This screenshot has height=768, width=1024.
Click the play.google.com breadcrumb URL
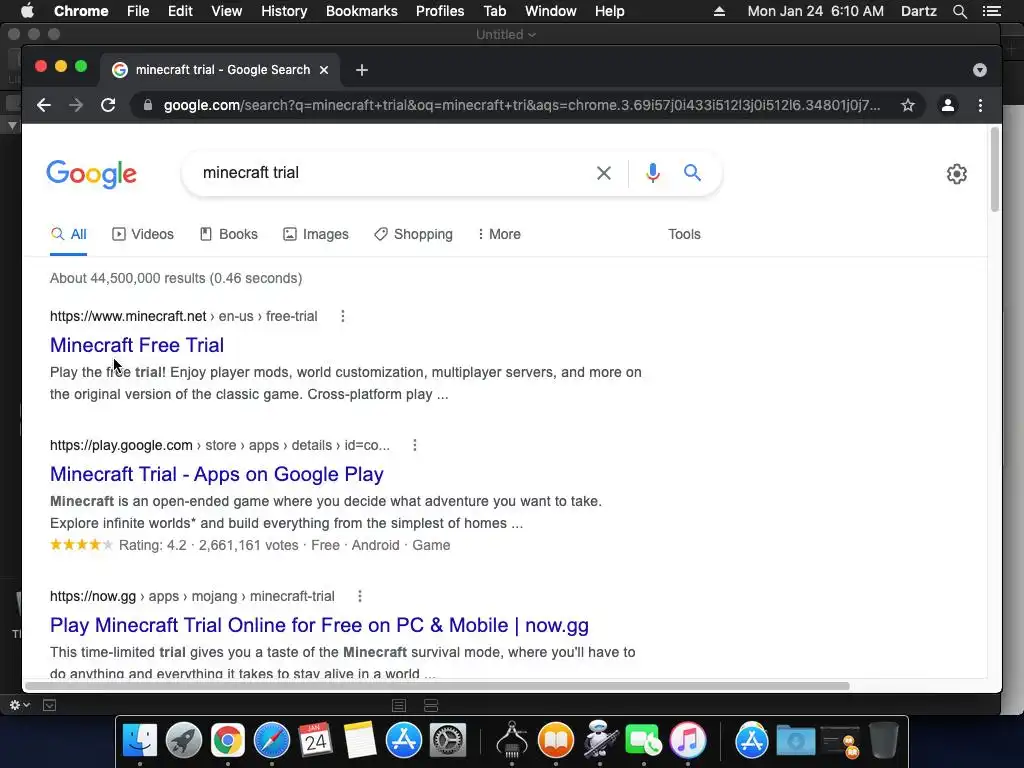point(220,445)
